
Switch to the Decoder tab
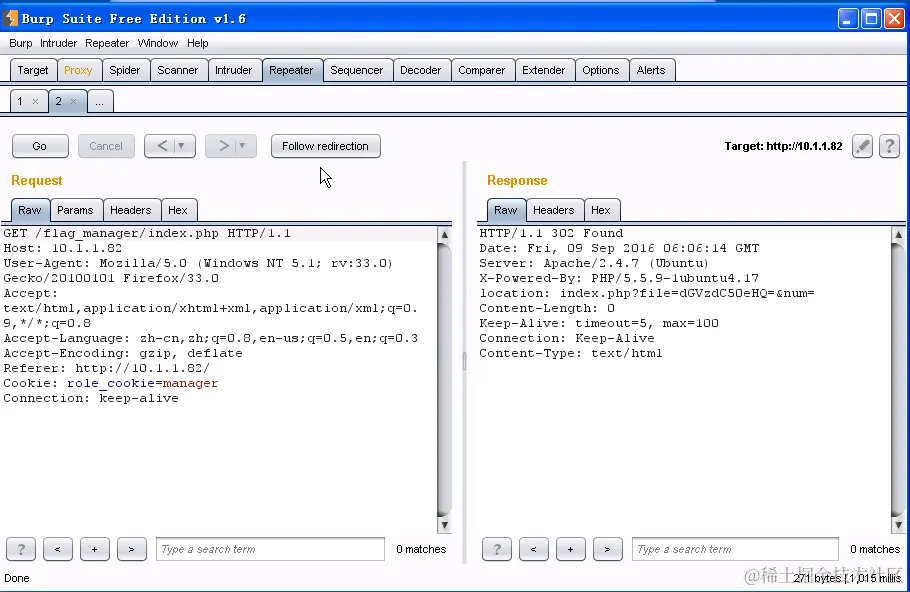tap(421, 70)
